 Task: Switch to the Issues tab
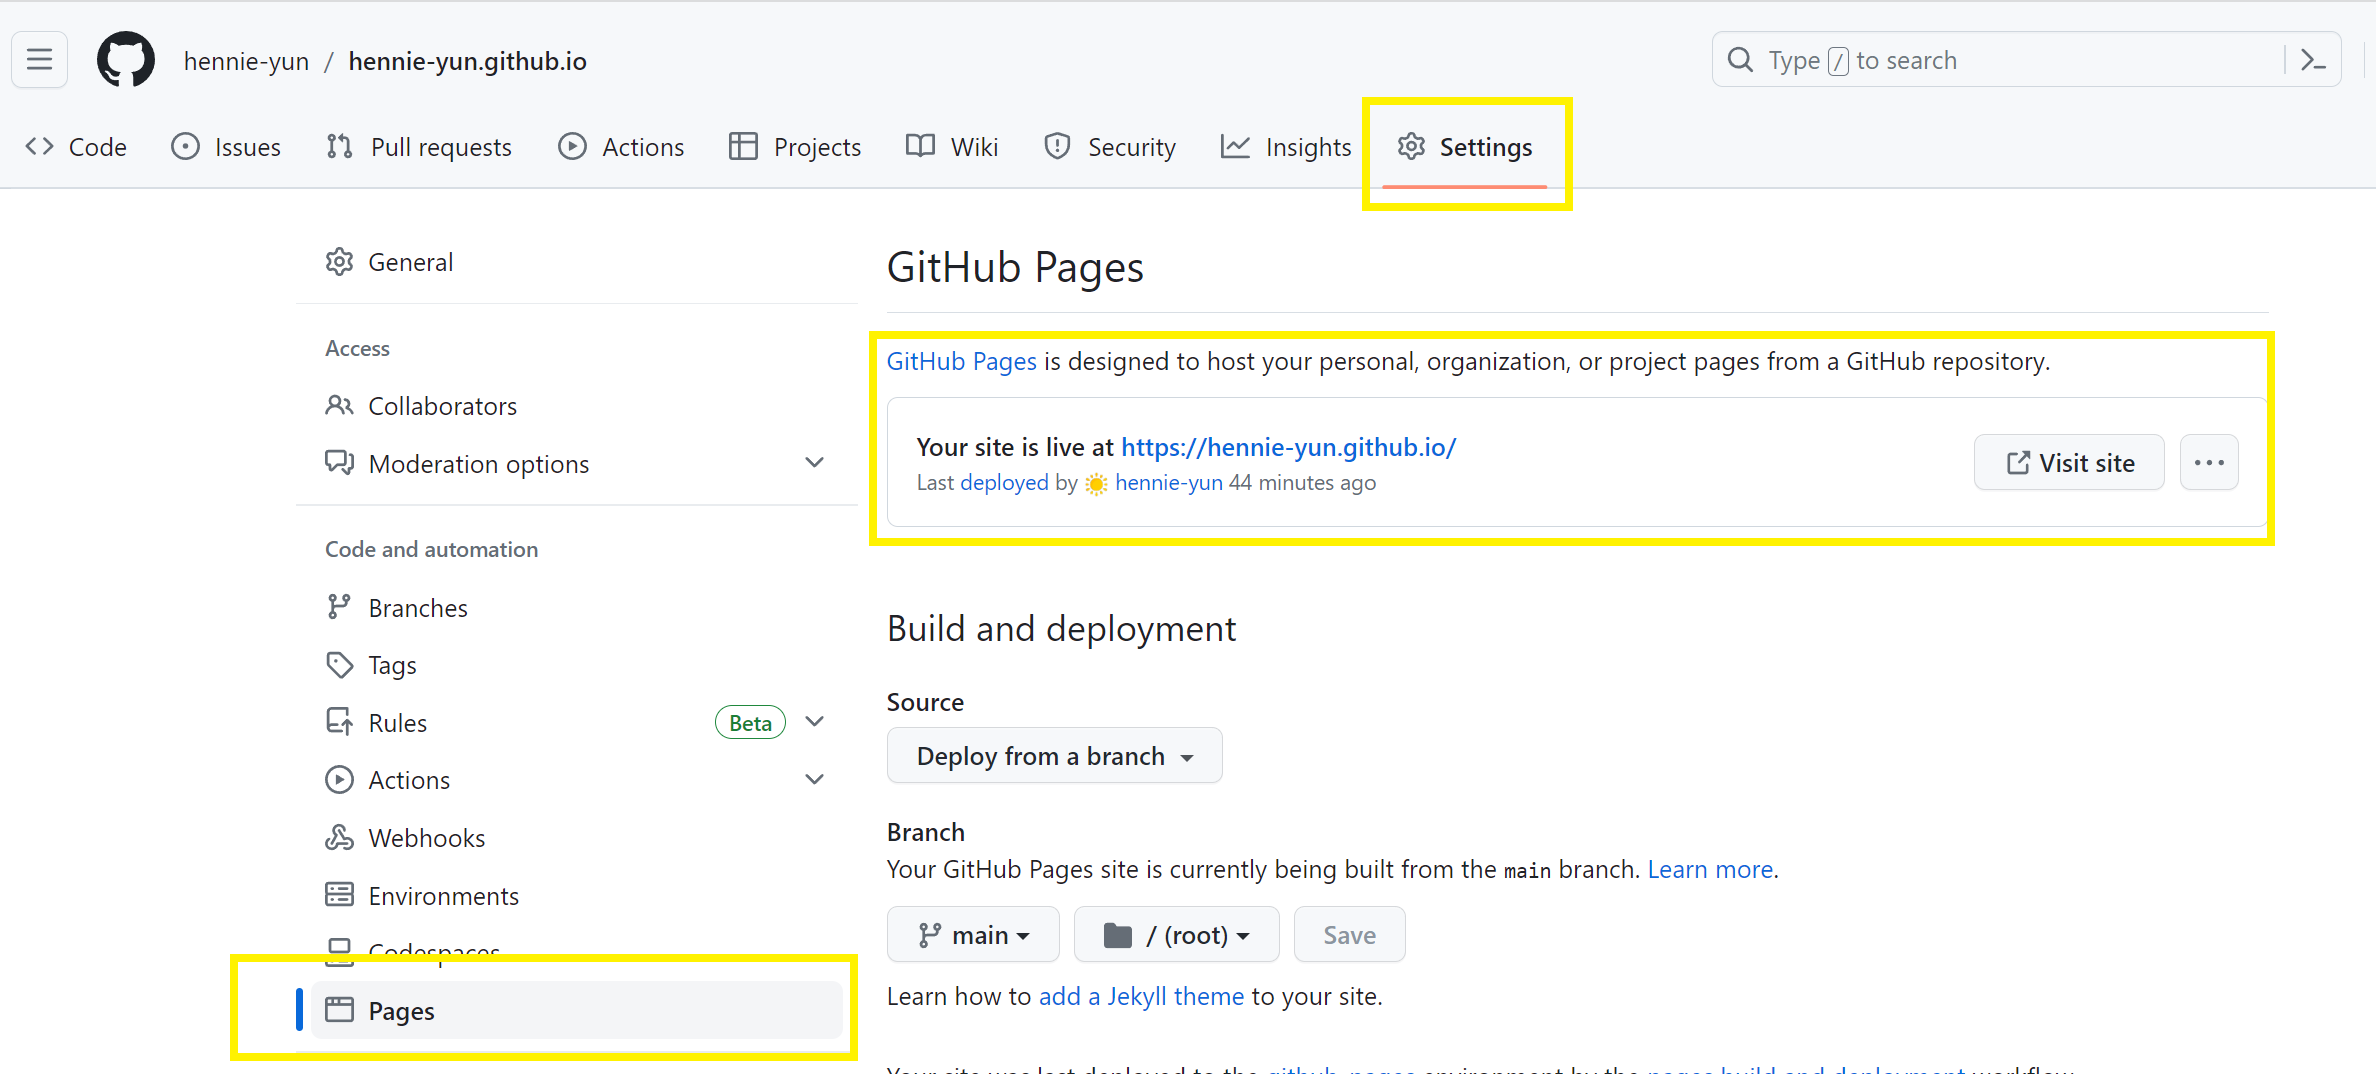coord(226,147)
